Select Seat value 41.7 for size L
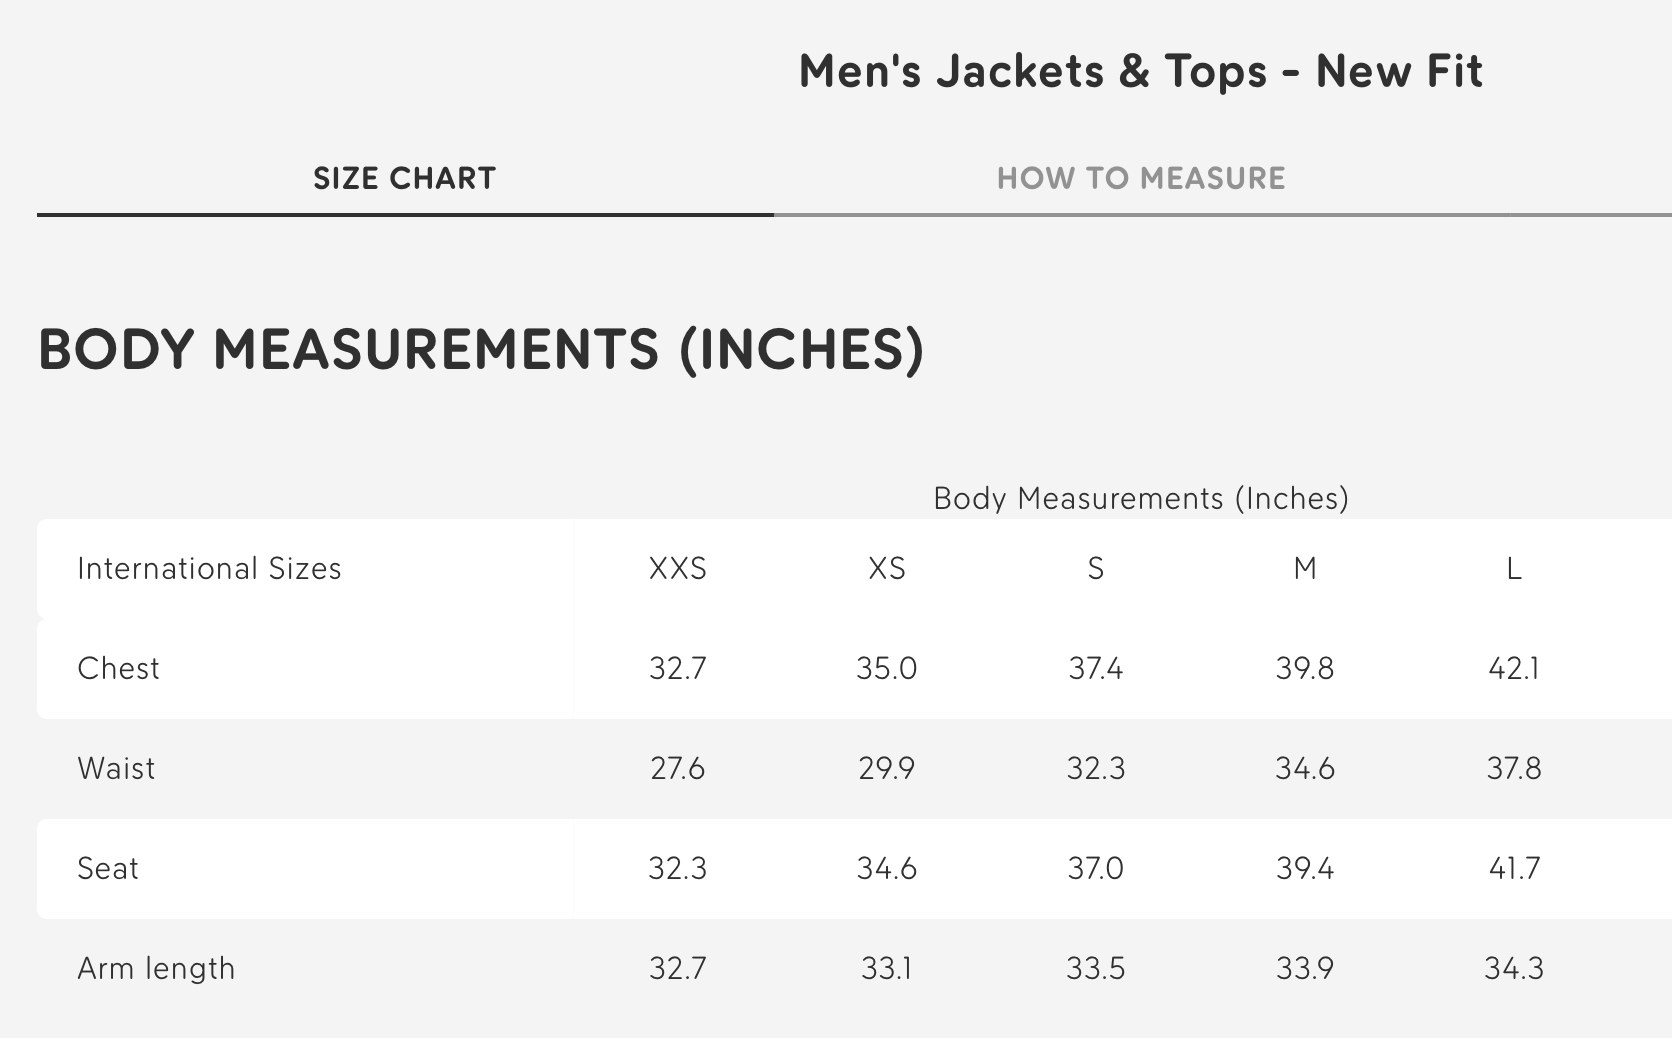 click(x=1514, y=868)
